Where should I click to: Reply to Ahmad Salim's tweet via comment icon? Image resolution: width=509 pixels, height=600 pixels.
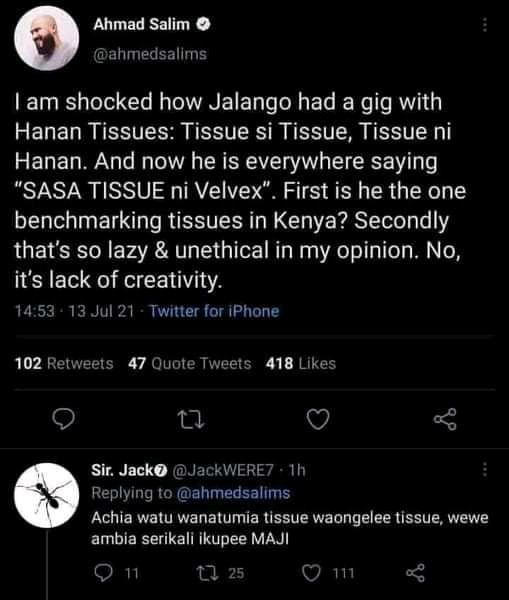point(63,419)
